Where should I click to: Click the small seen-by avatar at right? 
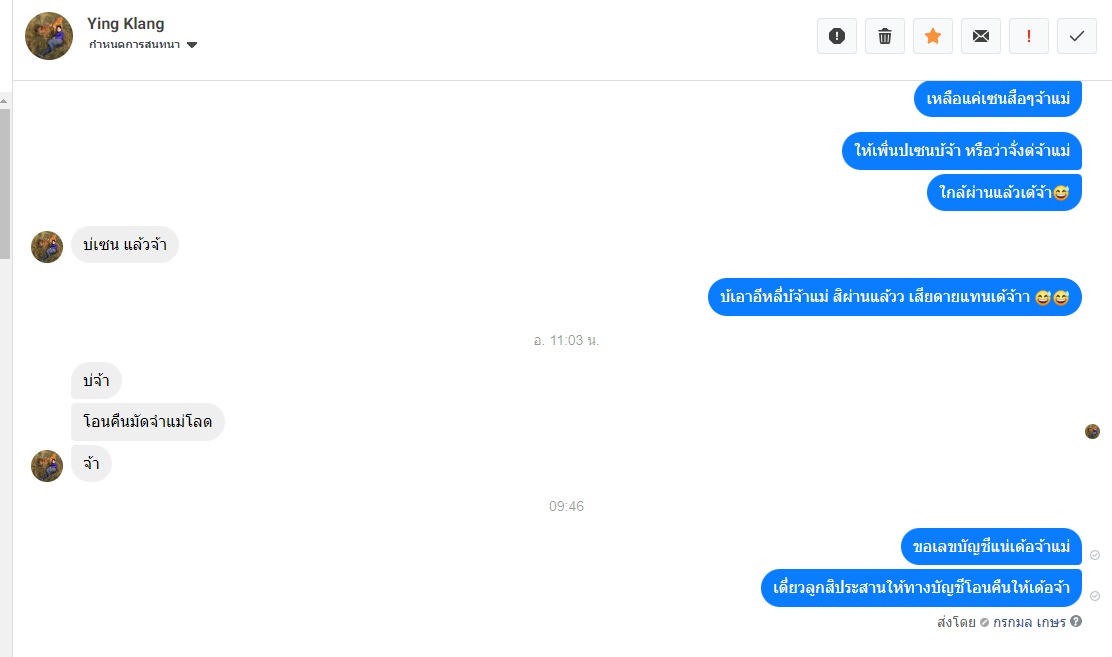(x=1092, y=431)
